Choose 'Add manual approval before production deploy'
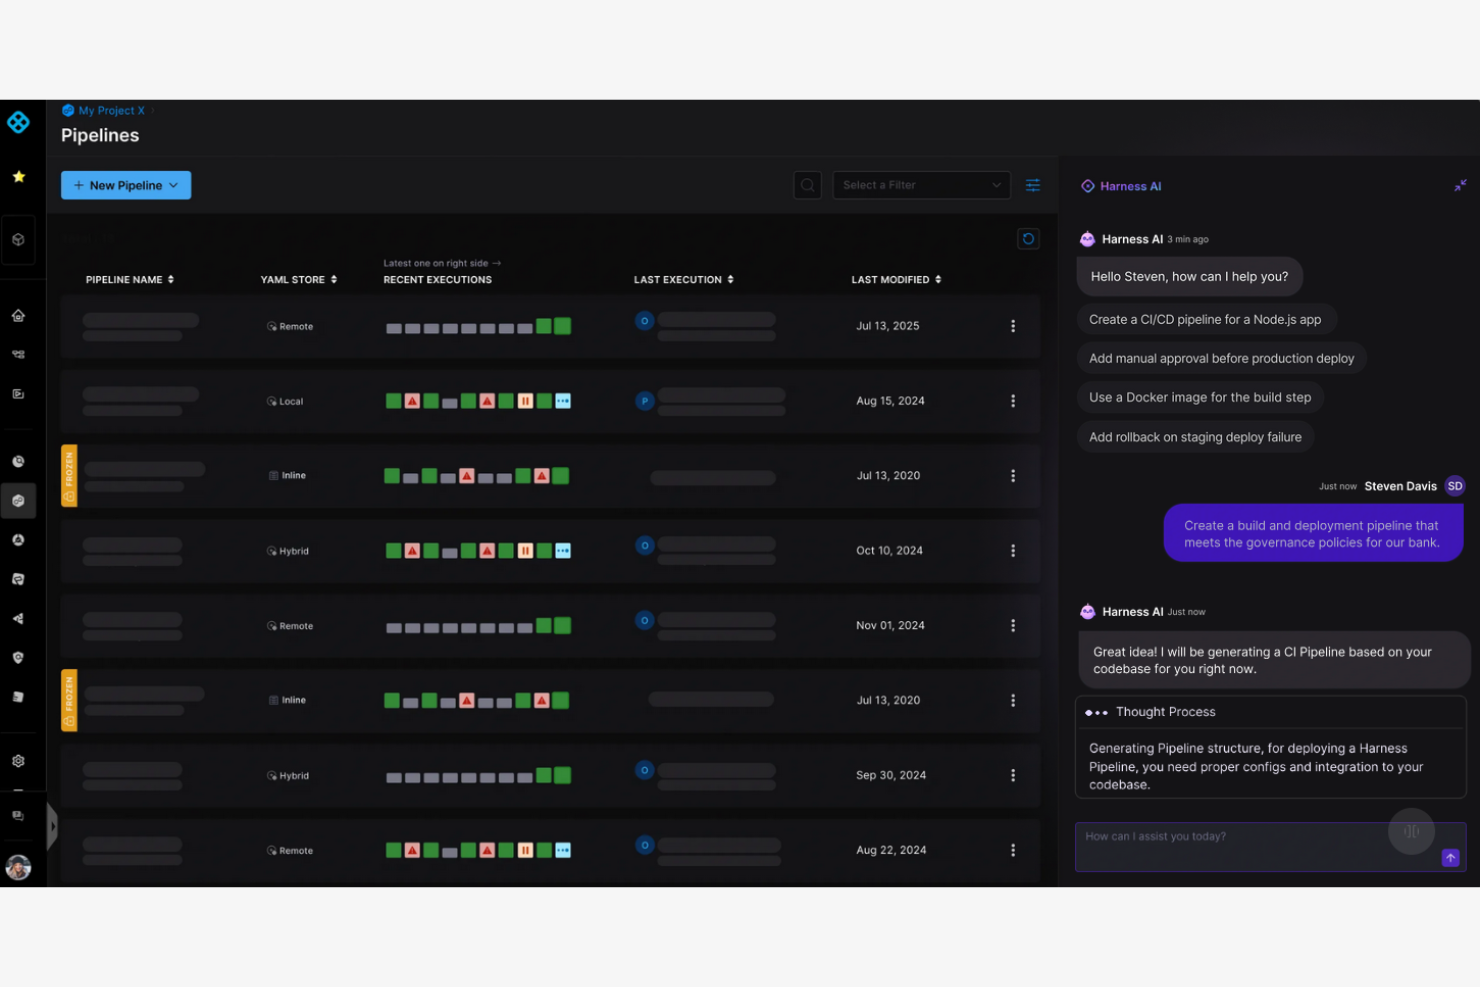The height and width of the screenshot is (987, 1480). (1221, 358)
